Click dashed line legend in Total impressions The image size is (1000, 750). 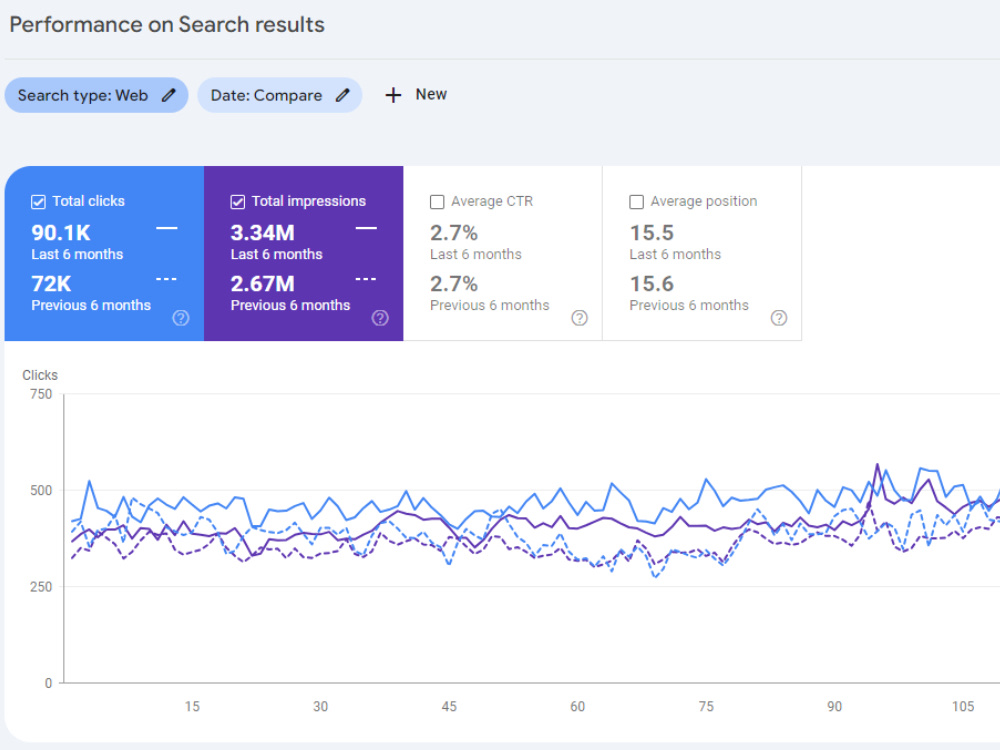(x=366, y=279)
